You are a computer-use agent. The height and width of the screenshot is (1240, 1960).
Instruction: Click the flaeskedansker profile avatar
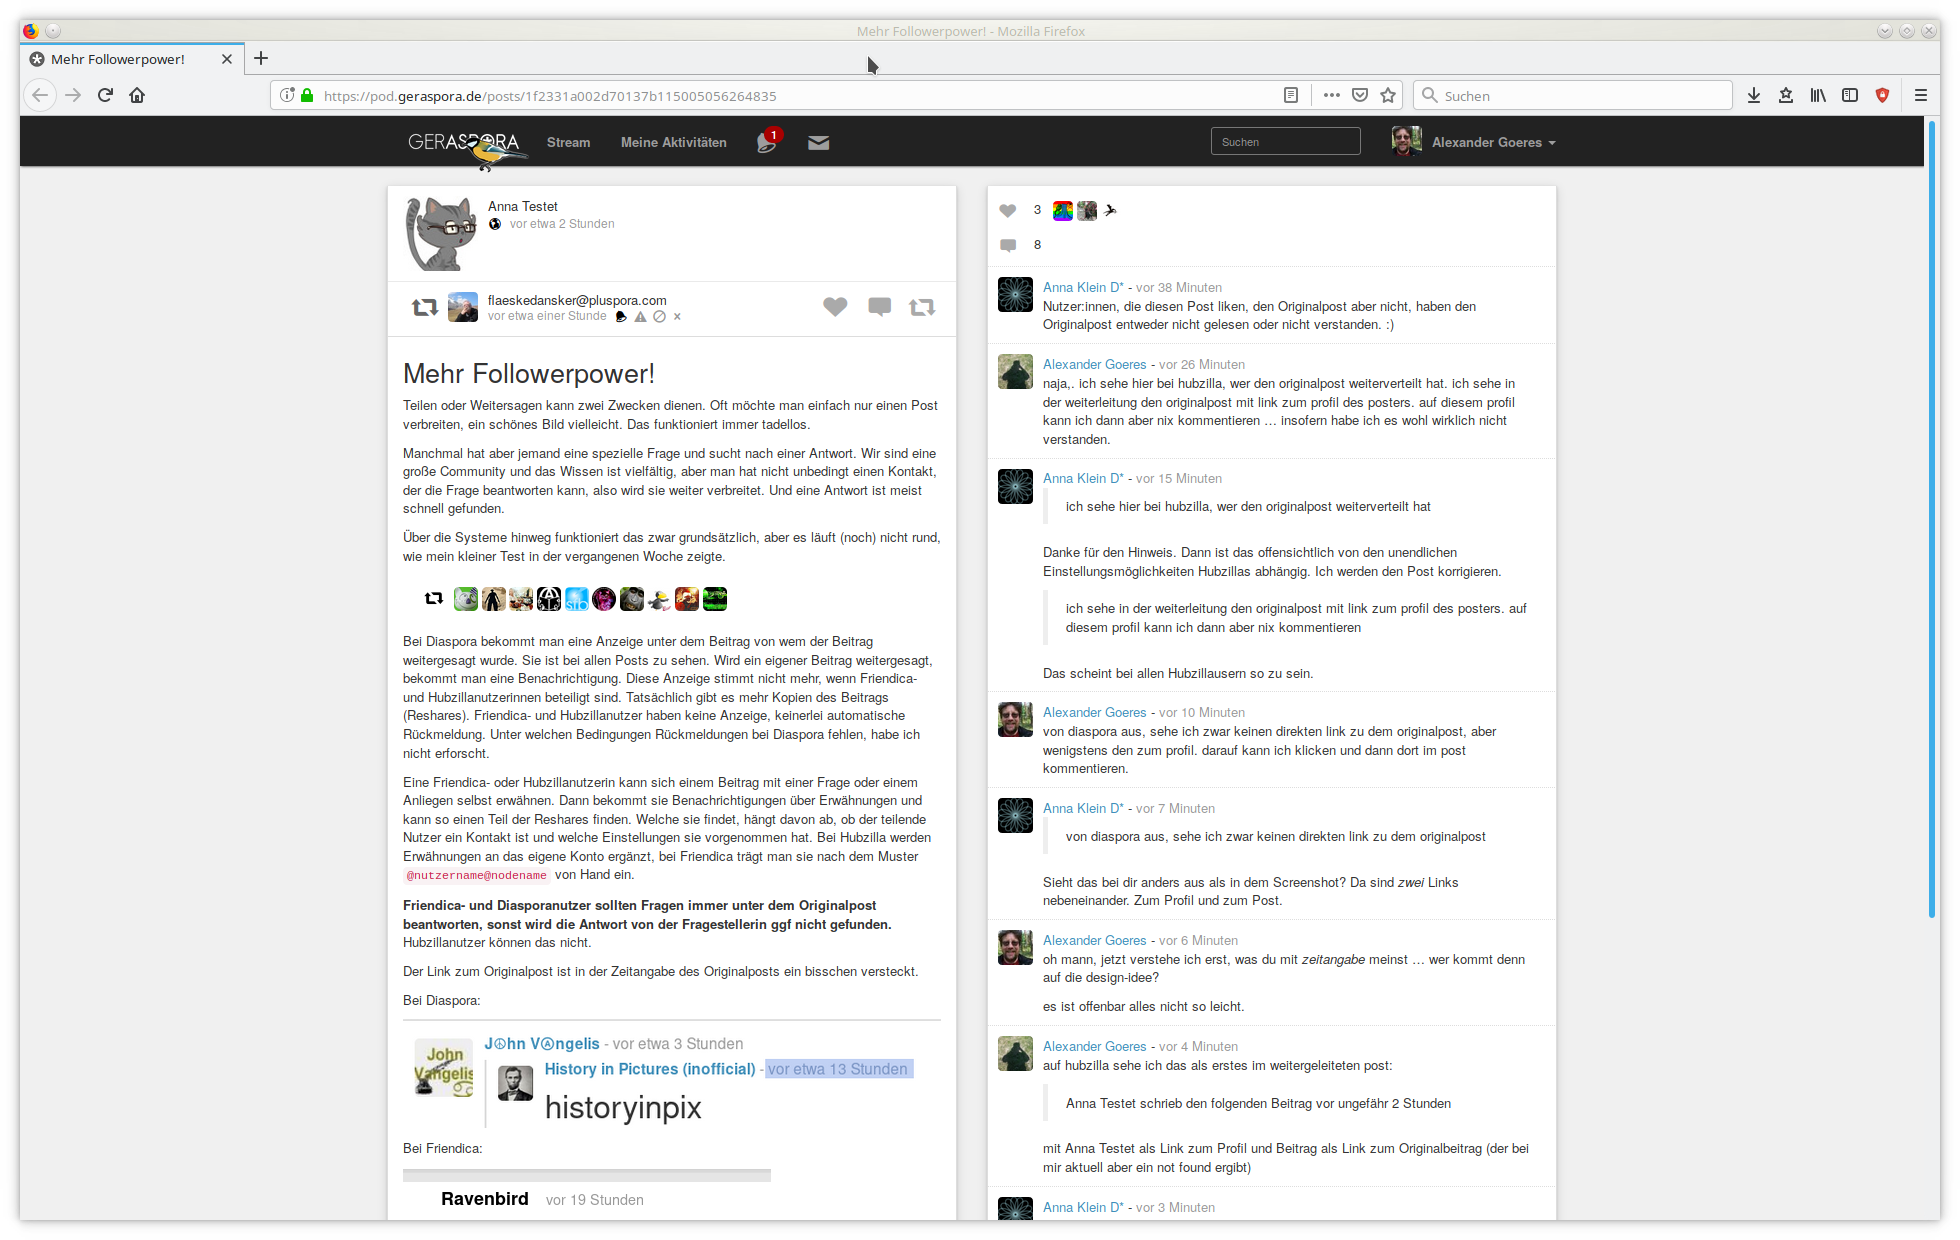click(463, 307)
